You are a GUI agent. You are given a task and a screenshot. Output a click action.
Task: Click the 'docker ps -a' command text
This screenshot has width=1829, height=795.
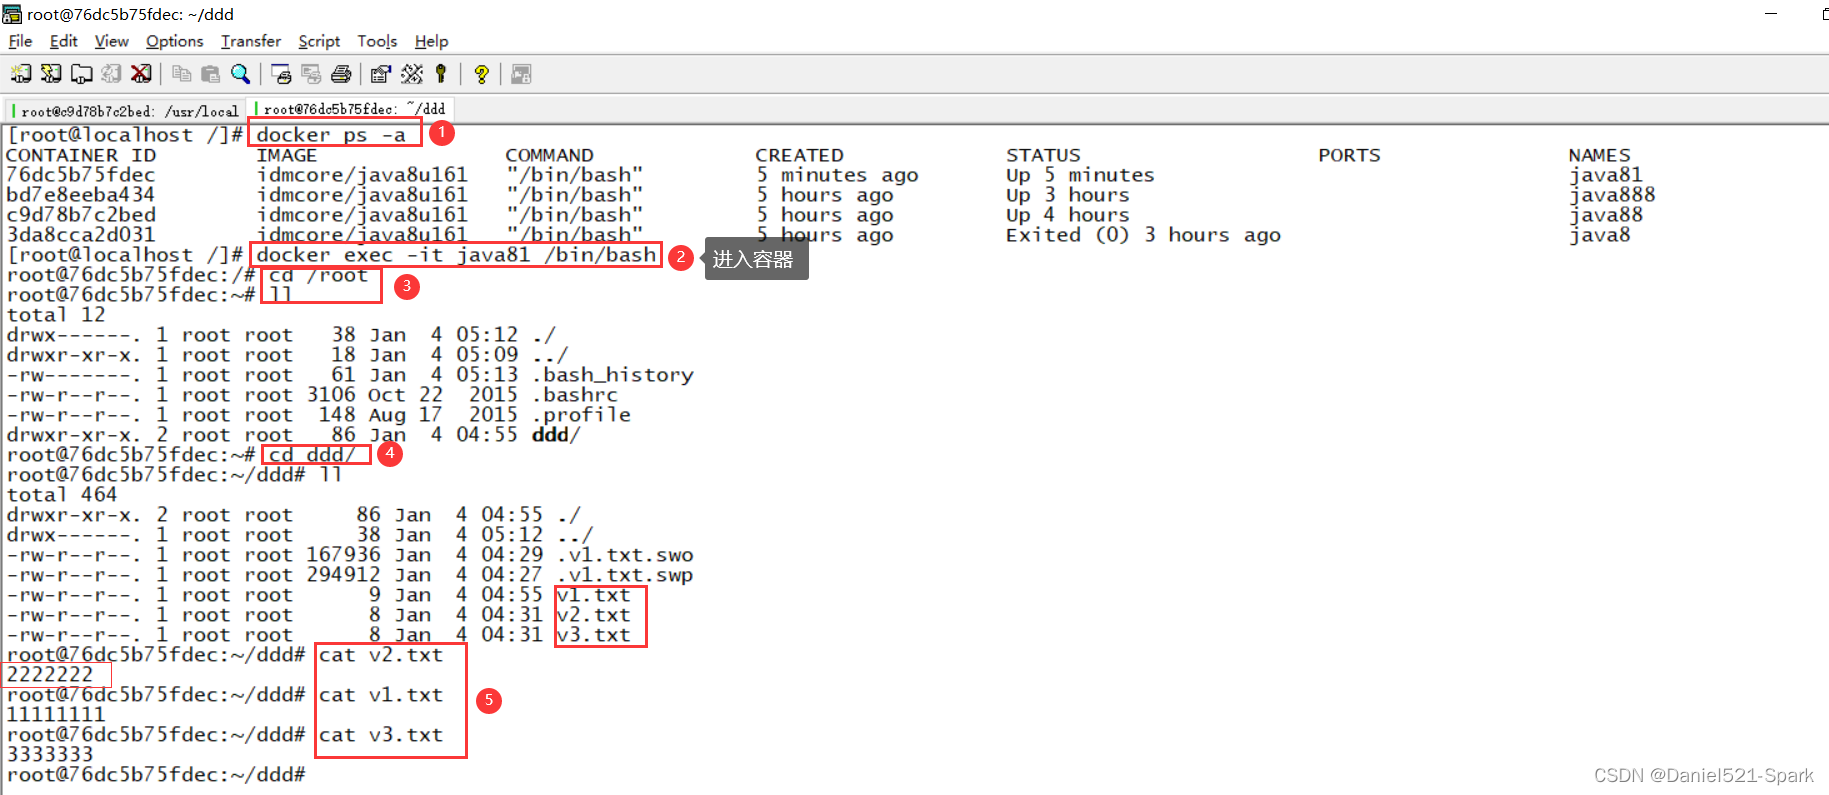point(331,135)
